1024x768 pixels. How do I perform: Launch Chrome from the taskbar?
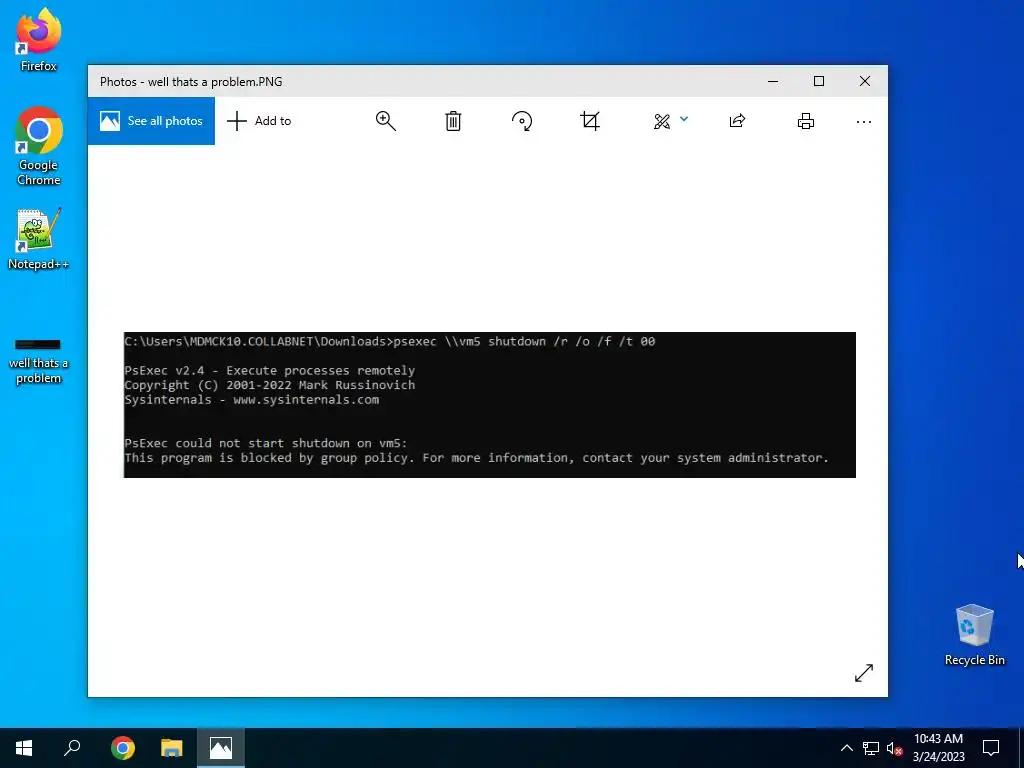coord(123,748)
